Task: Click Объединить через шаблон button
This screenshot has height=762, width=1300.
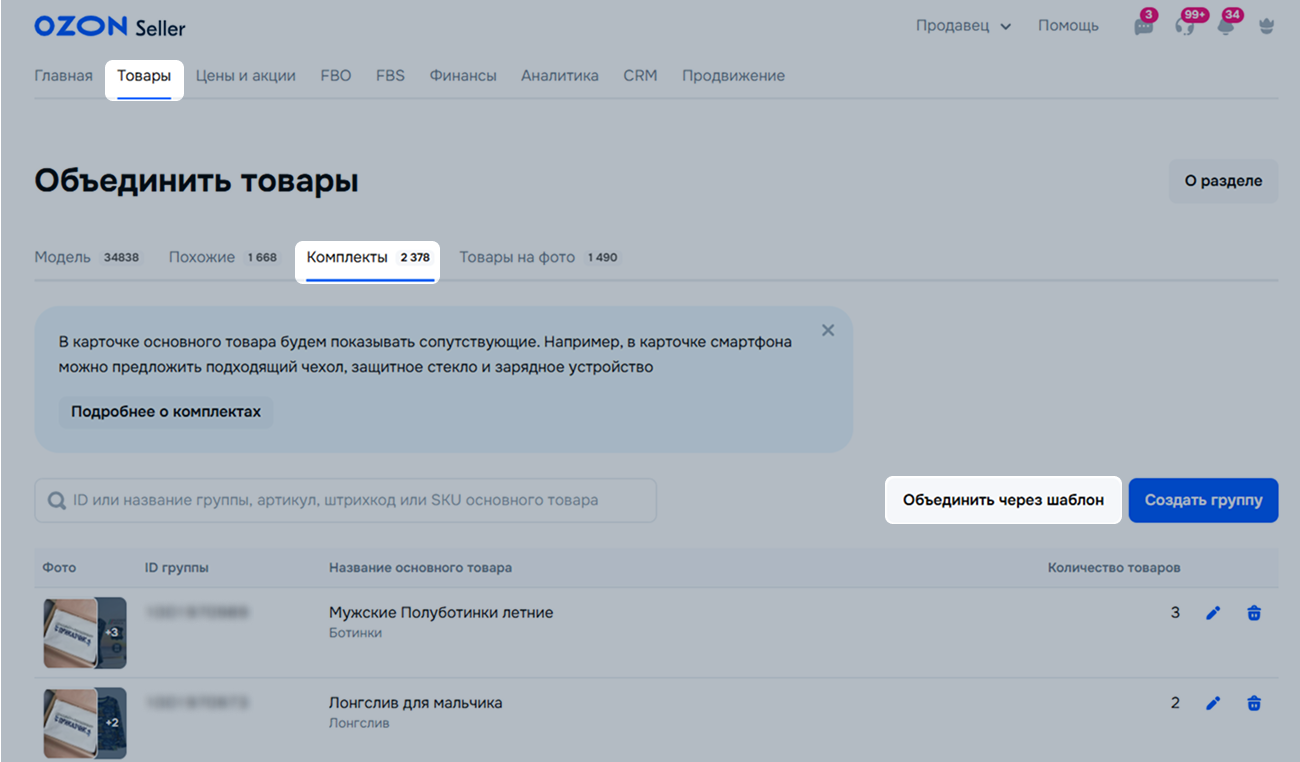Action: 1003,500
